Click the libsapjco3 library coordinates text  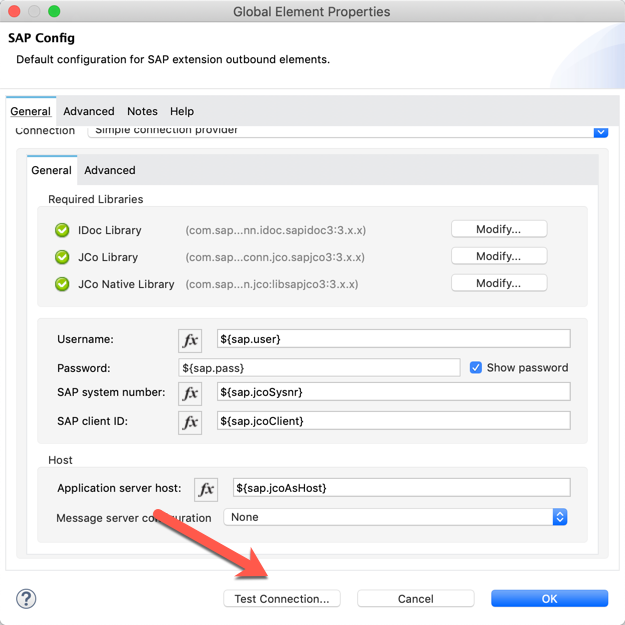point(272,284)
